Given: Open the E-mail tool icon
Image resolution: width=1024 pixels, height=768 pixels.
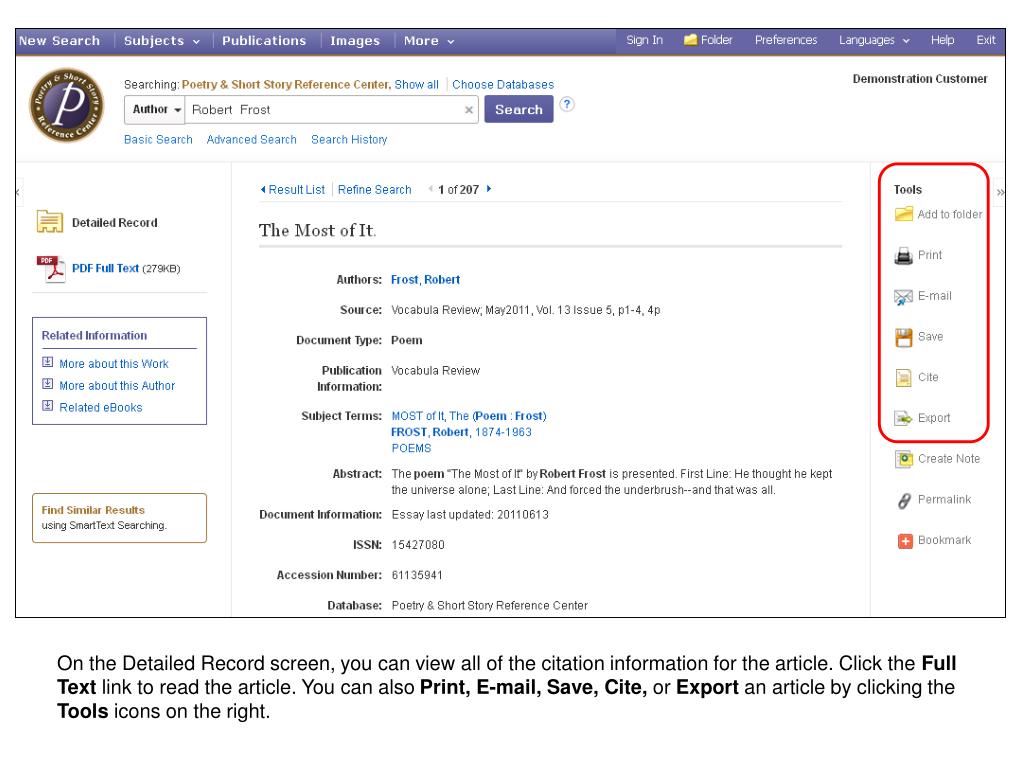Looking at the screenshot, I should (x=904, y=296).
